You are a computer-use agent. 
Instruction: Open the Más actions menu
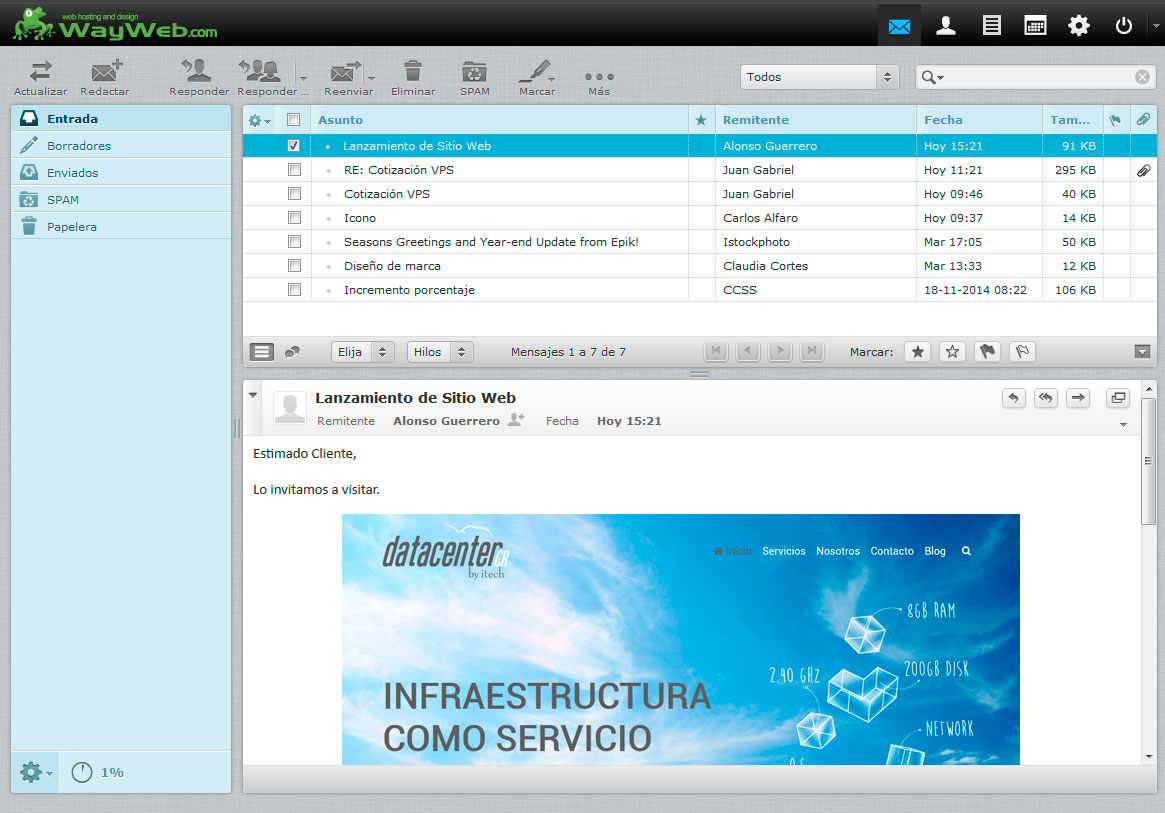pos(599,82)
